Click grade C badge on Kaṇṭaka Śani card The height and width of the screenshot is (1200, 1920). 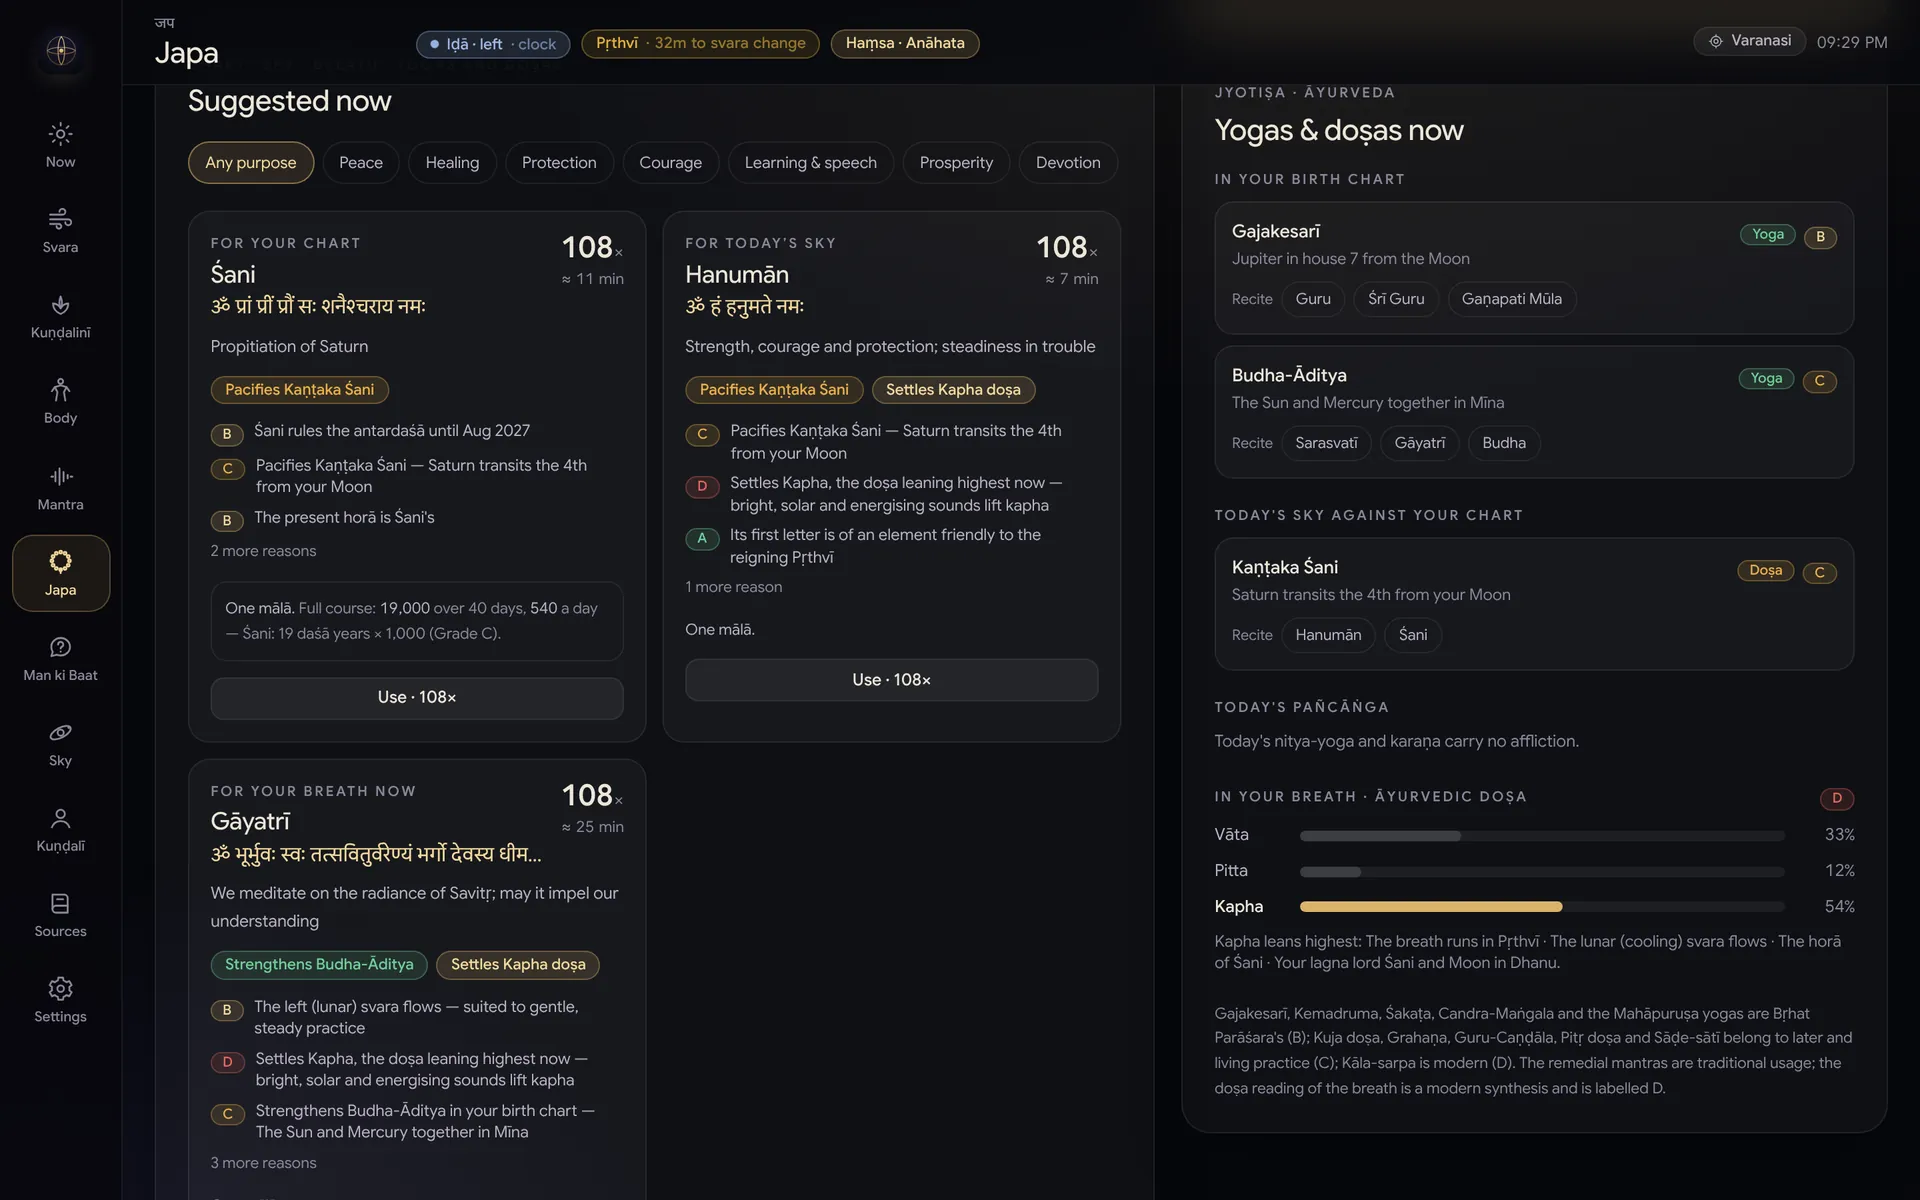click(x=1820, y=572)
